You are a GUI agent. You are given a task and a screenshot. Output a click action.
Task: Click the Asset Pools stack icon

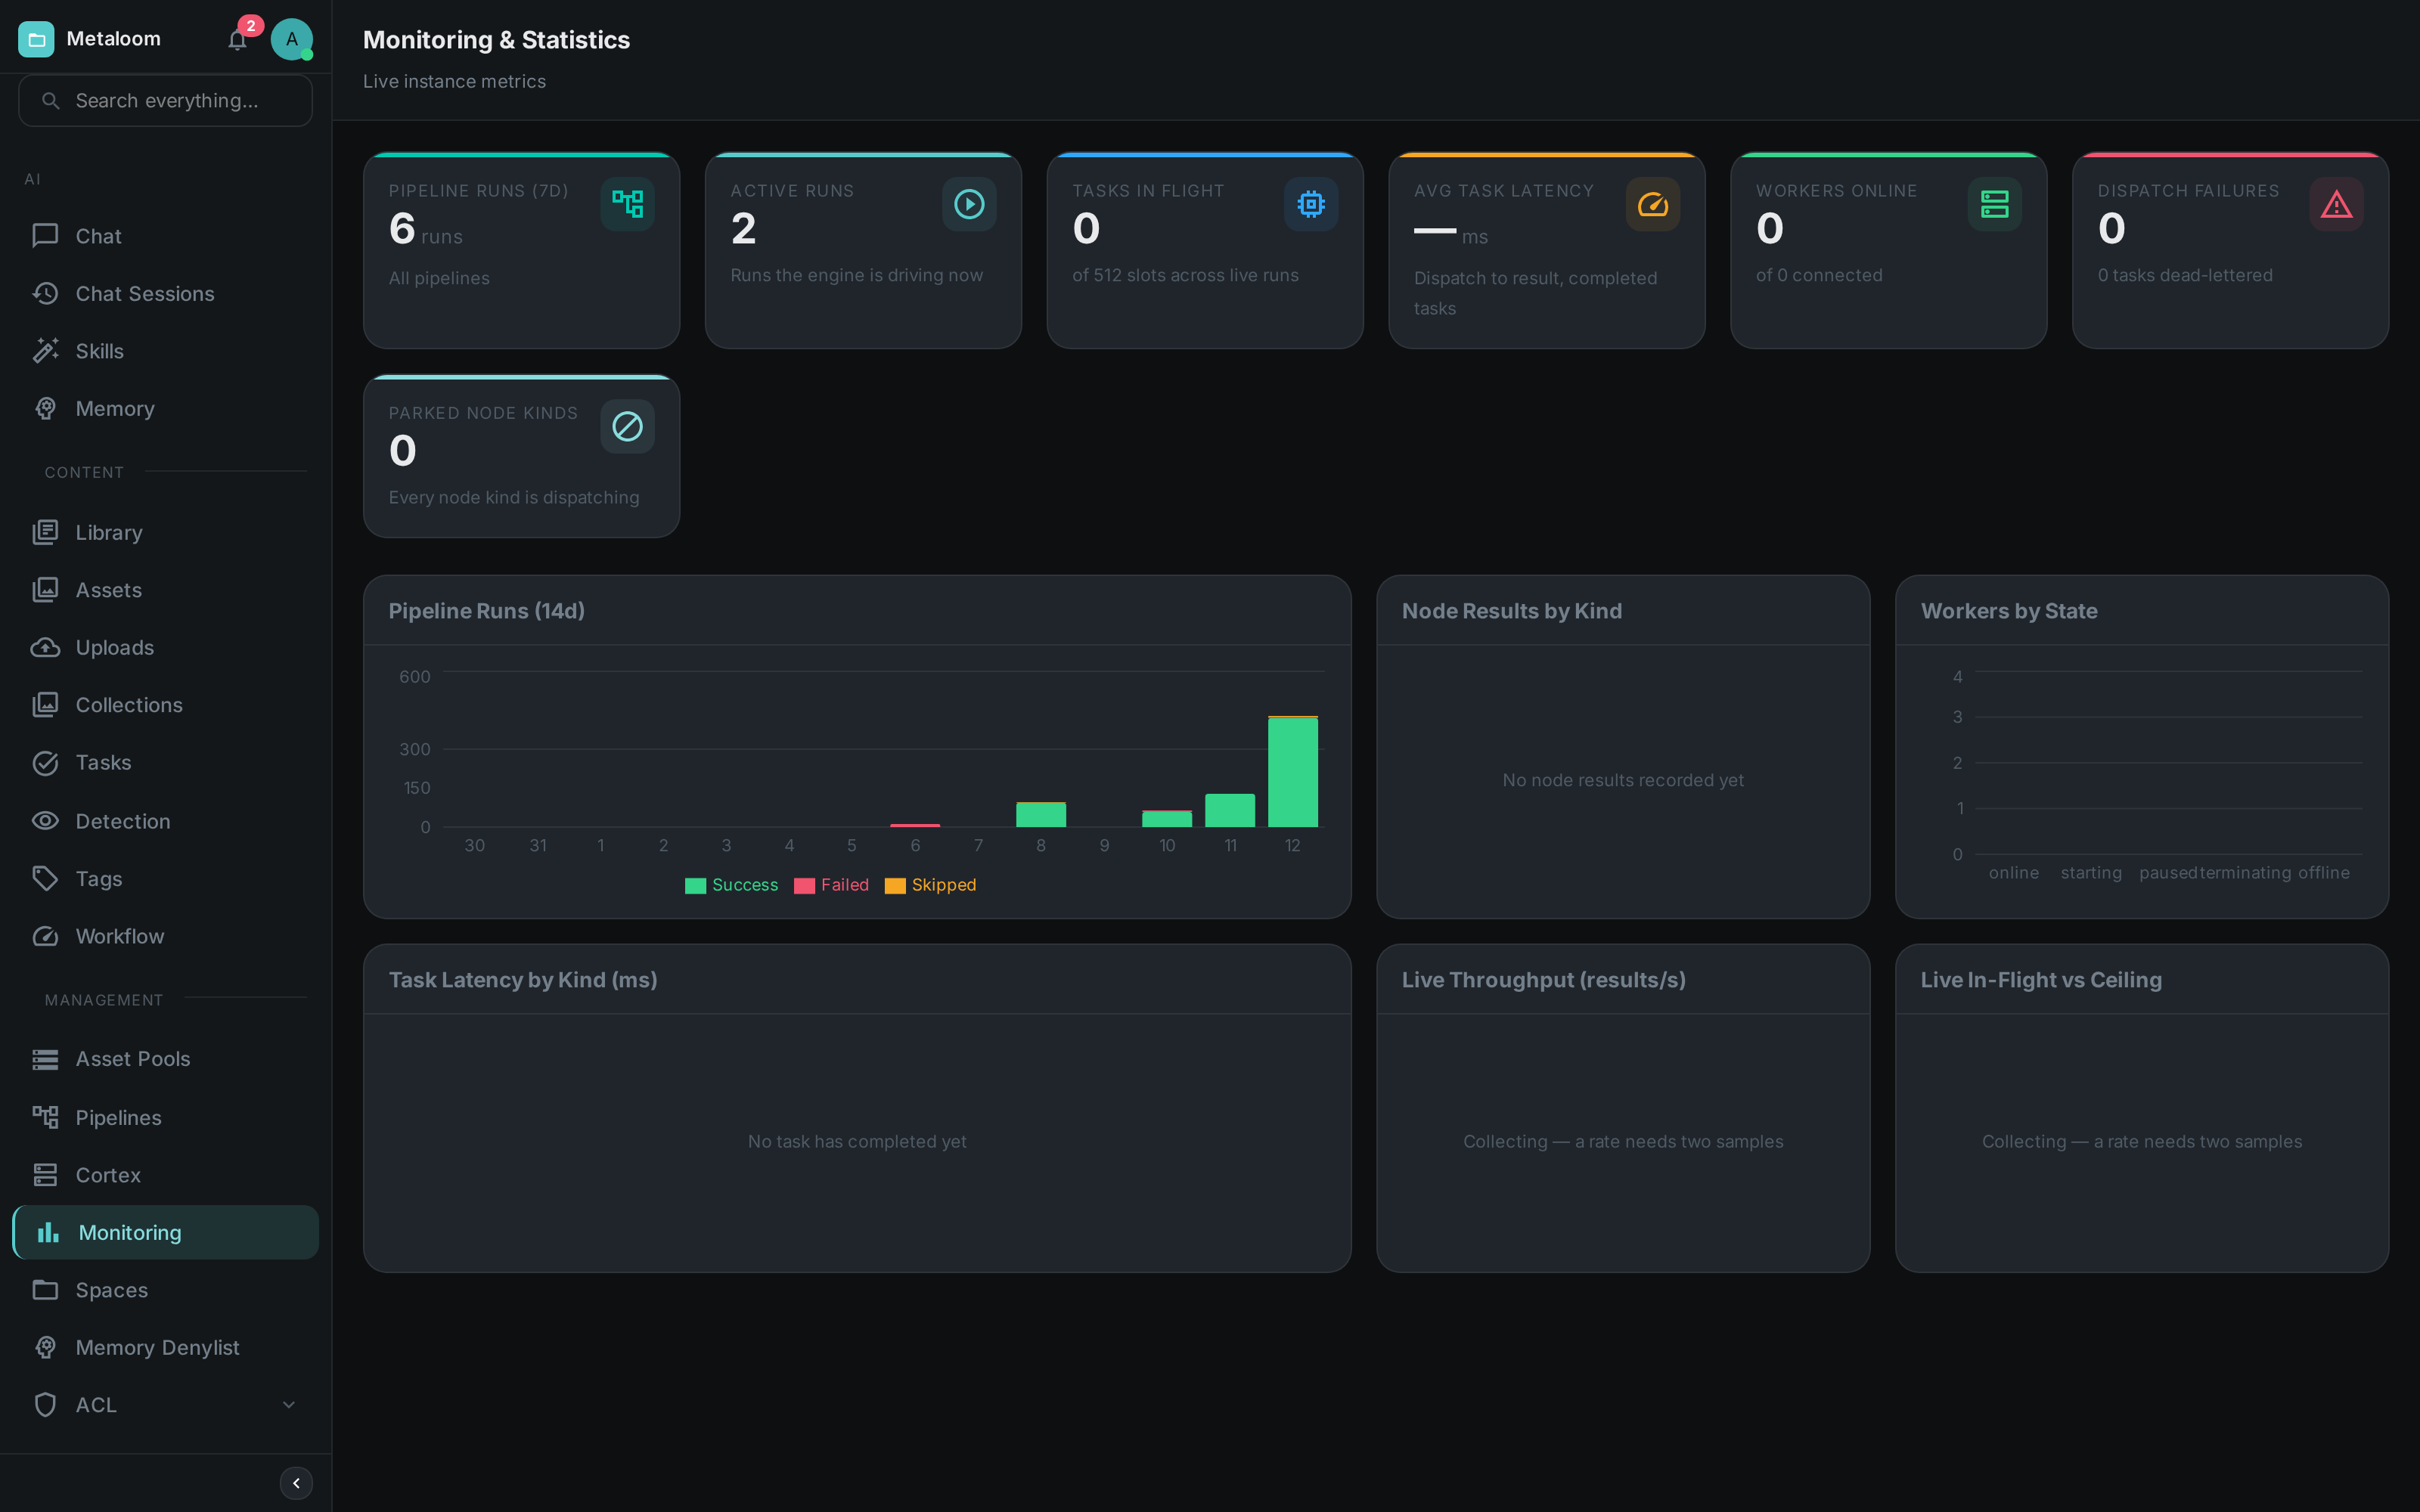point(45,1059)
